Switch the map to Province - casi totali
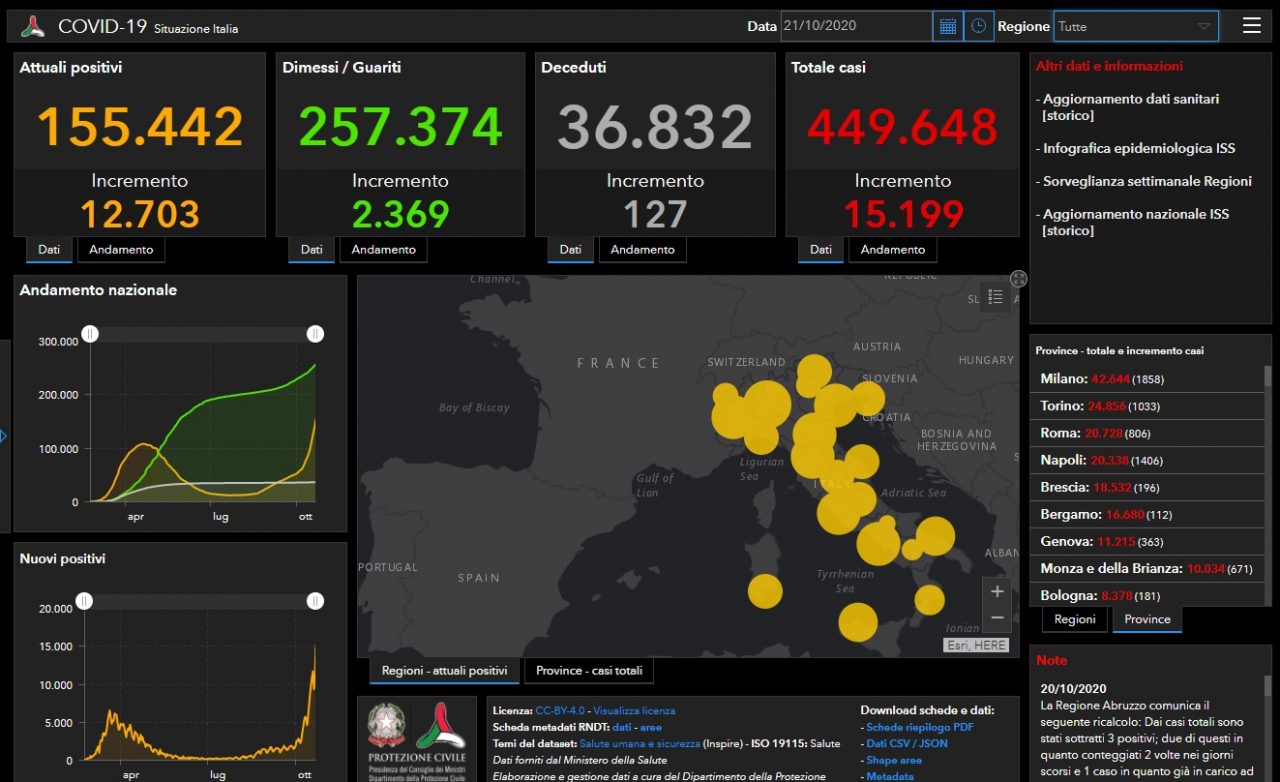 click(x=589, y=670)
